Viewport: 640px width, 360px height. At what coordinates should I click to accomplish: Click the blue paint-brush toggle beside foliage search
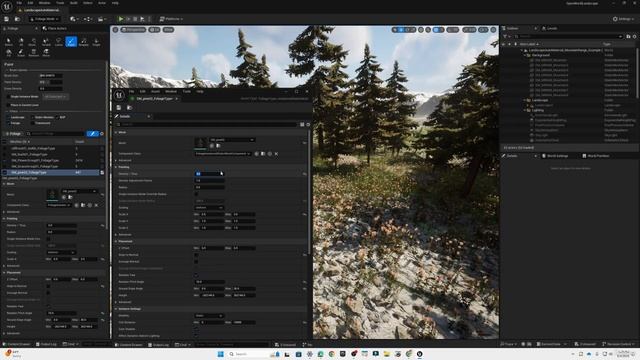[x=93, y=133]
